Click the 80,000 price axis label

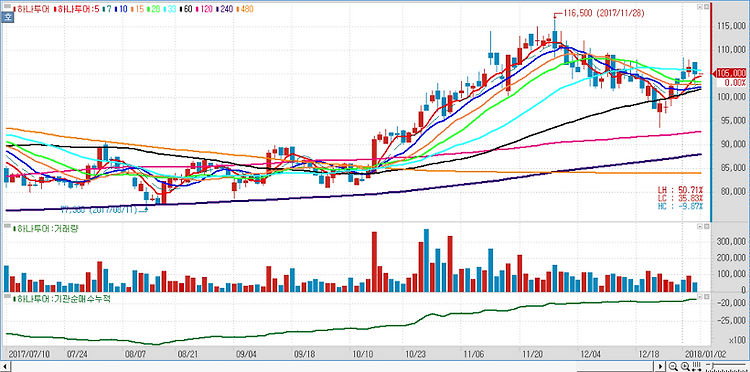coord(734,191)
